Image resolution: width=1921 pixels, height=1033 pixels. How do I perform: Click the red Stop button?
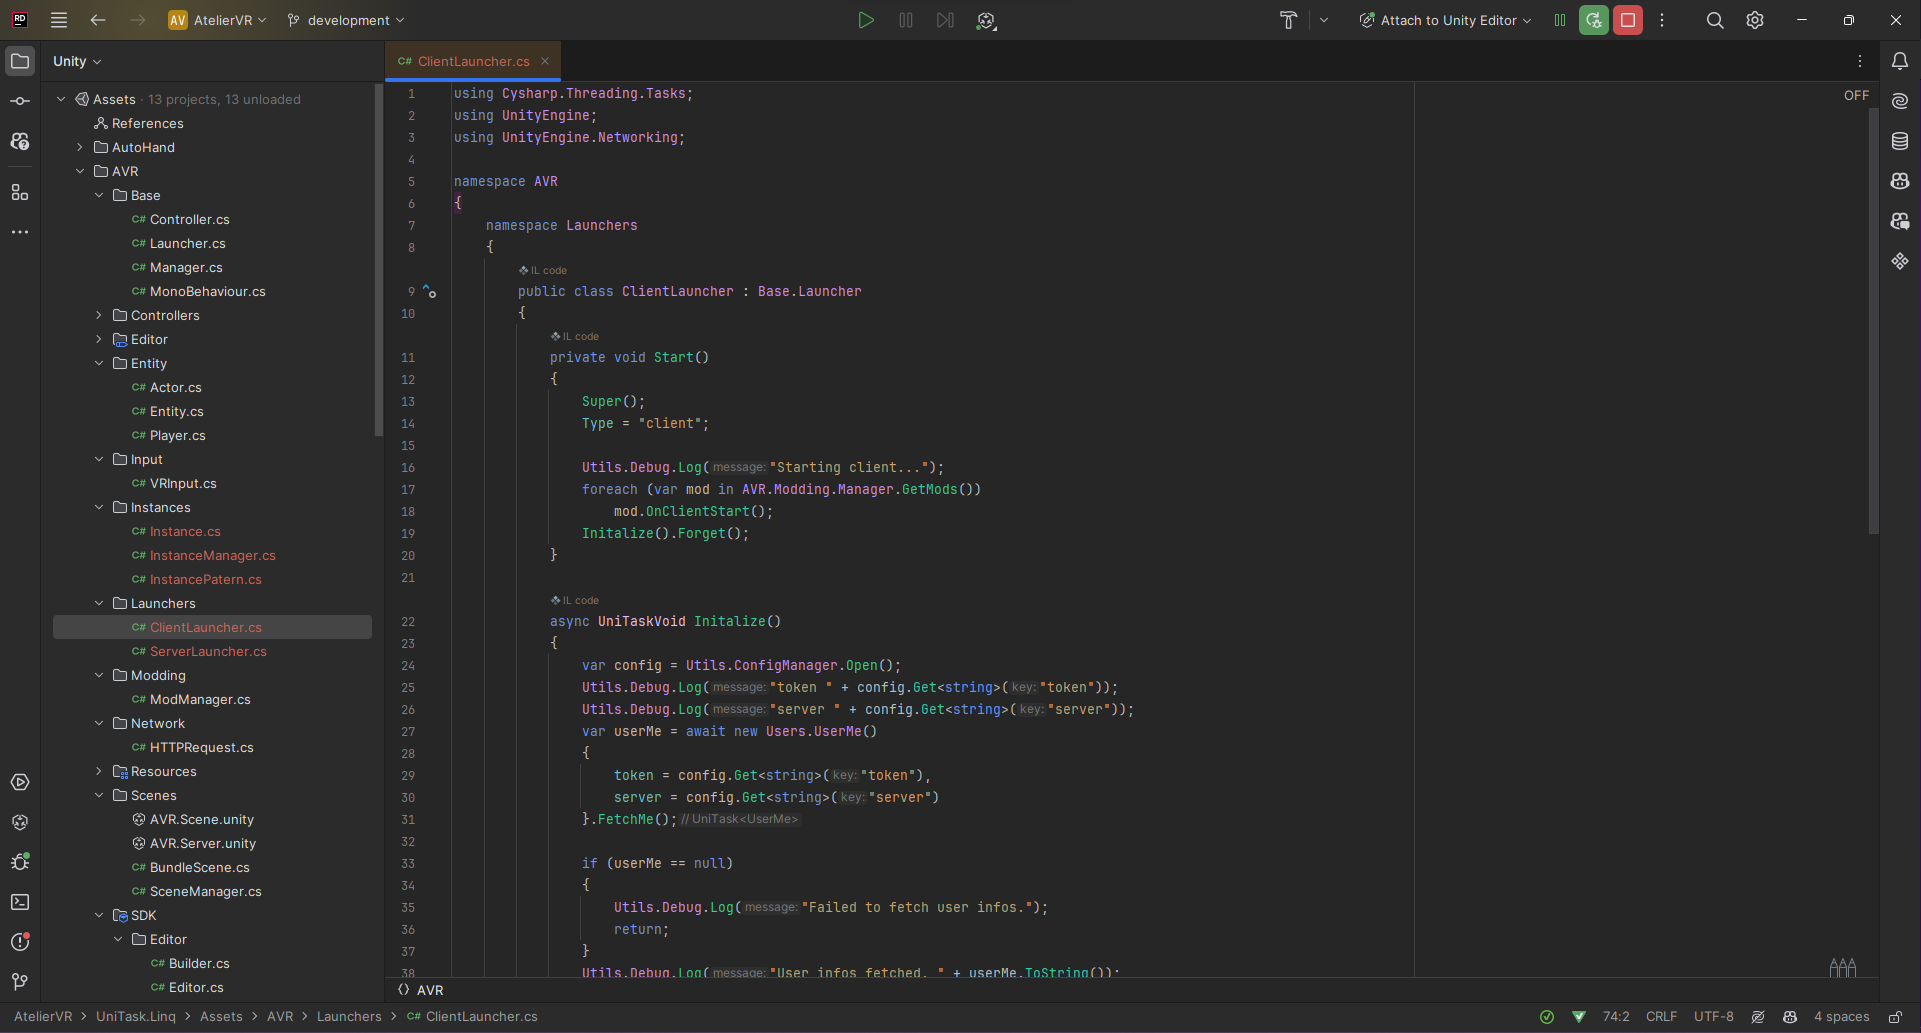coord(1628,20)
